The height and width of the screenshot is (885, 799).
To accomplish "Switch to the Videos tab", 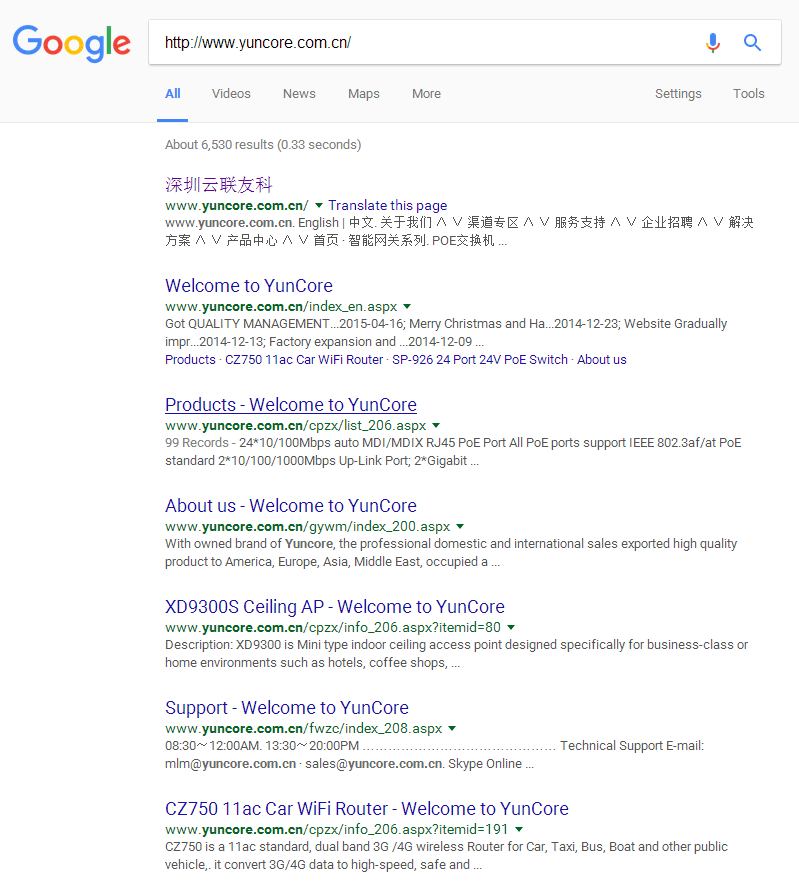I will pyautogui.click(x=231, y=94).
